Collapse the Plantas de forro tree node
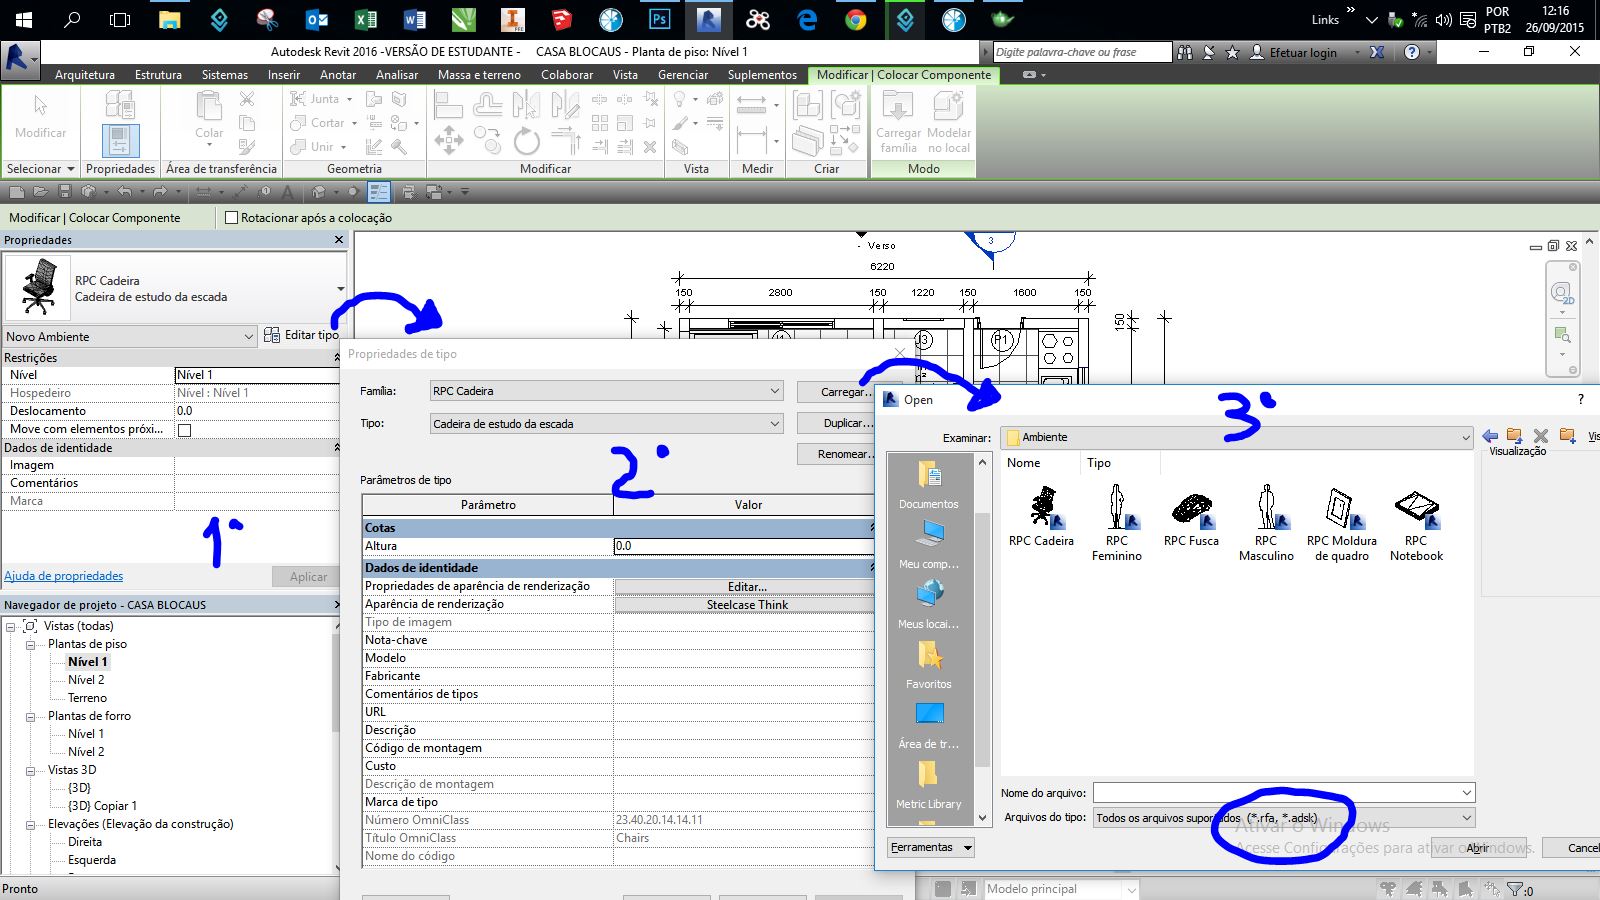Image resolution: width=1600 pixels, height=900 pixels. coord(30,716)
